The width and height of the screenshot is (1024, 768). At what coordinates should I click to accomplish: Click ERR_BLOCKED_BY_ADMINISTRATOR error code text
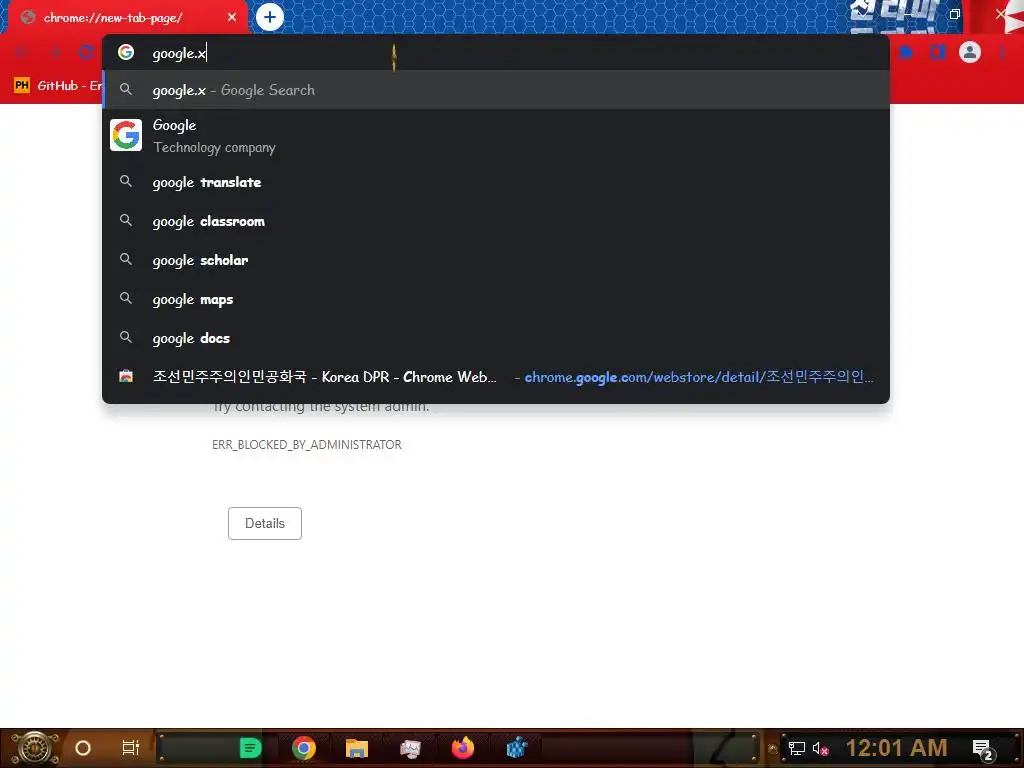point(306,445)
